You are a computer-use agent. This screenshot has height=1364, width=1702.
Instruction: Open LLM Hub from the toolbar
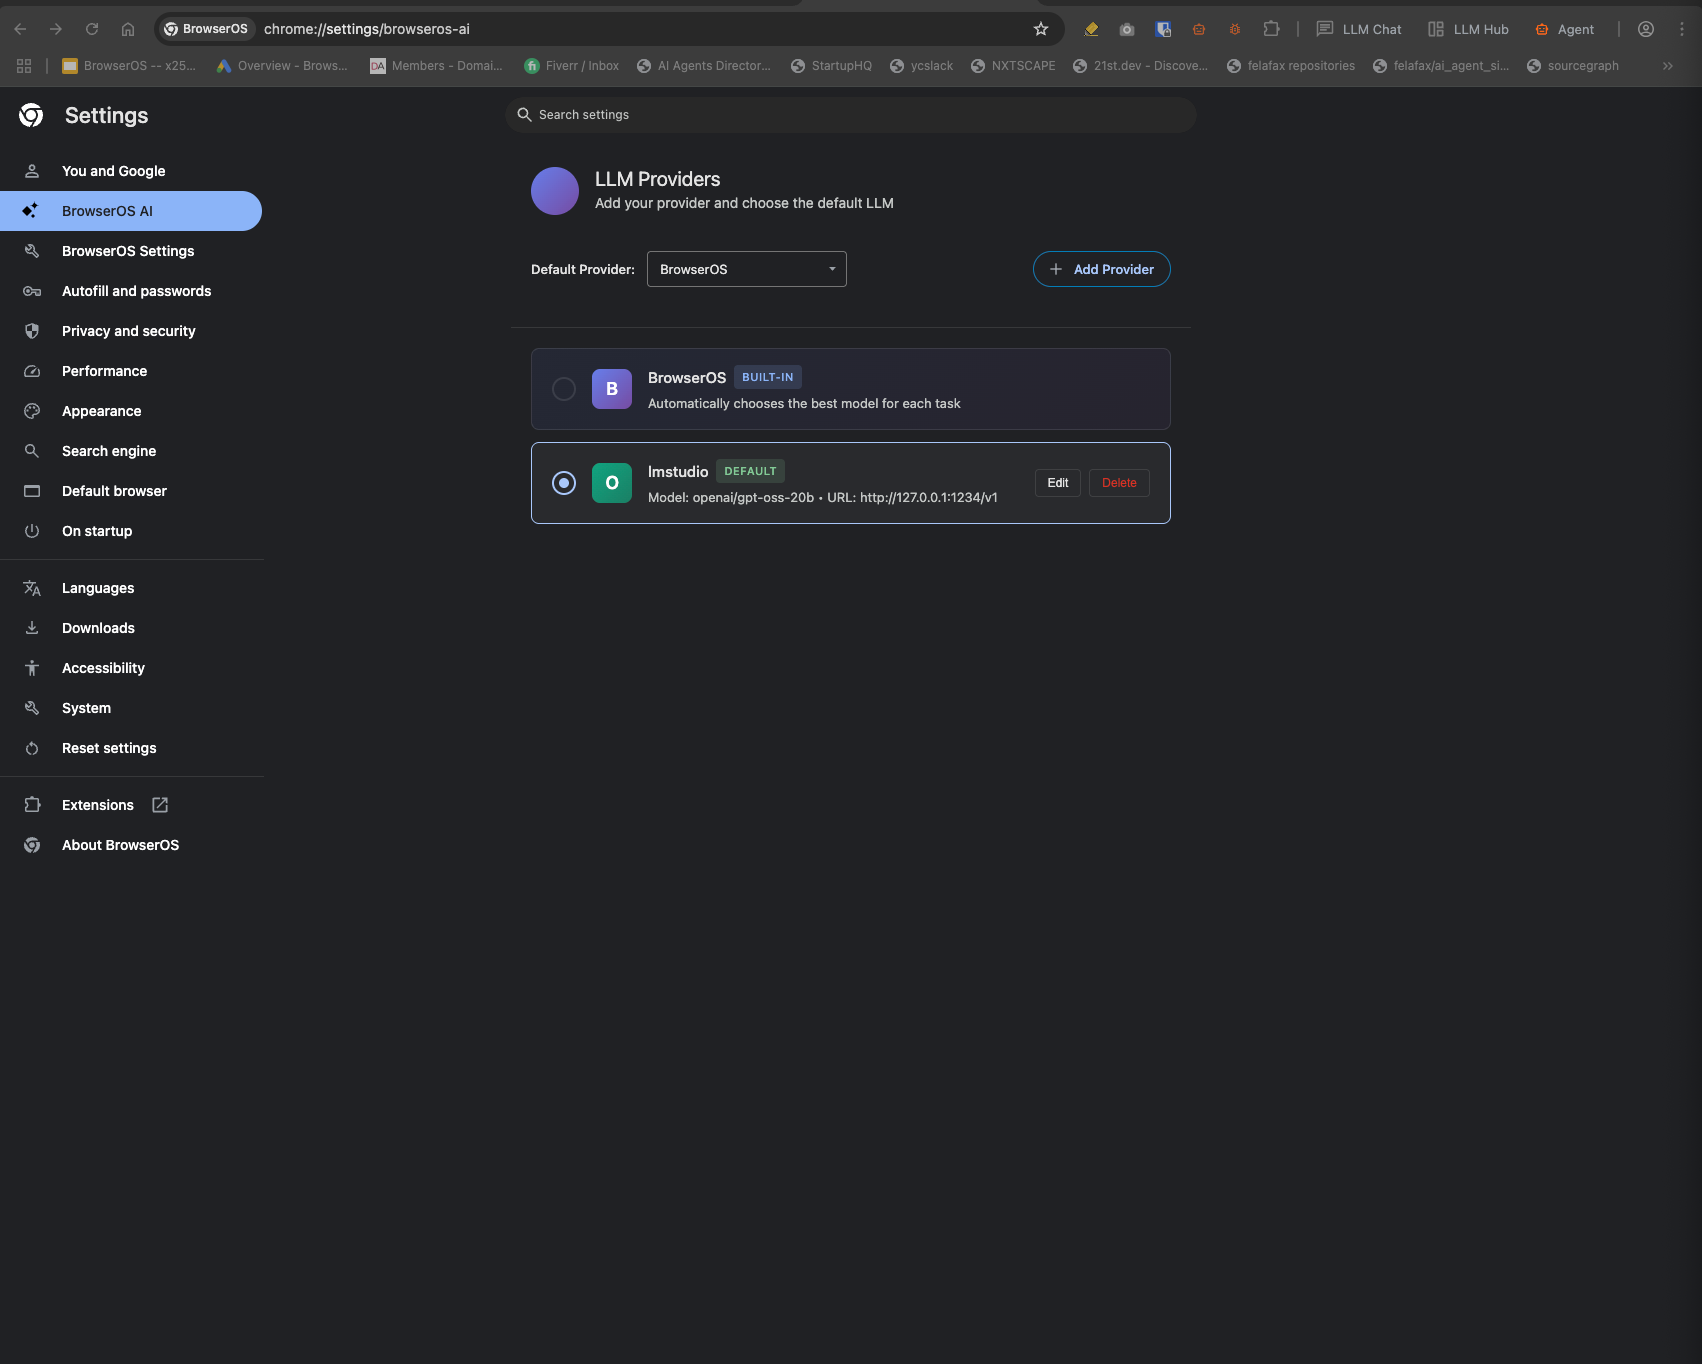[x=1467, y=29]
